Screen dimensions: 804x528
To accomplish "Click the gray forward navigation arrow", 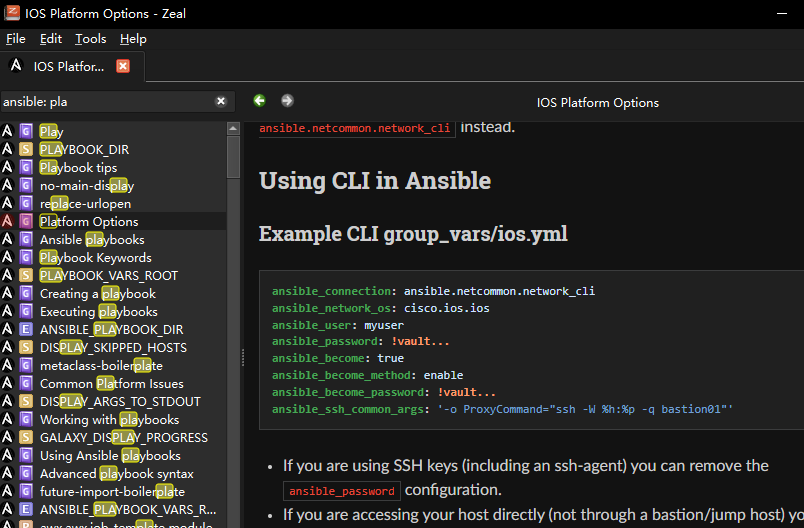I will [x=287, y=100].
